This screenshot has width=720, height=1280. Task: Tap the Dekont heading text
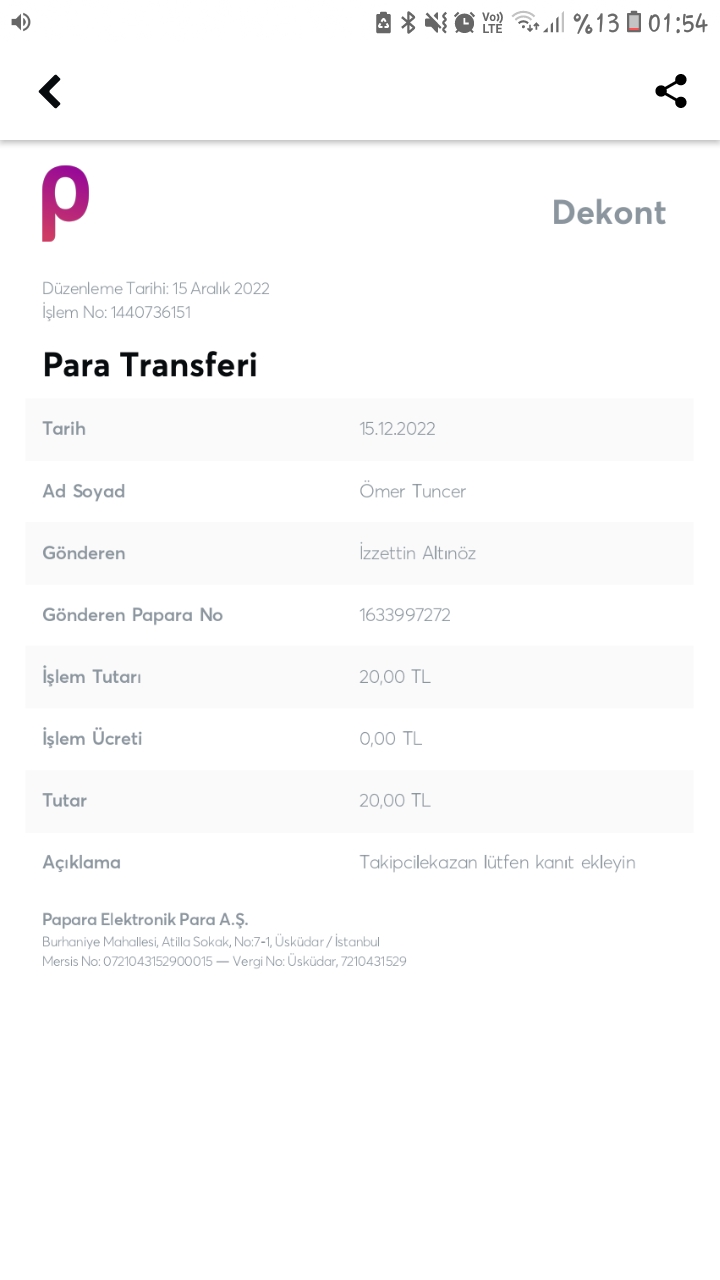[608, 212]
